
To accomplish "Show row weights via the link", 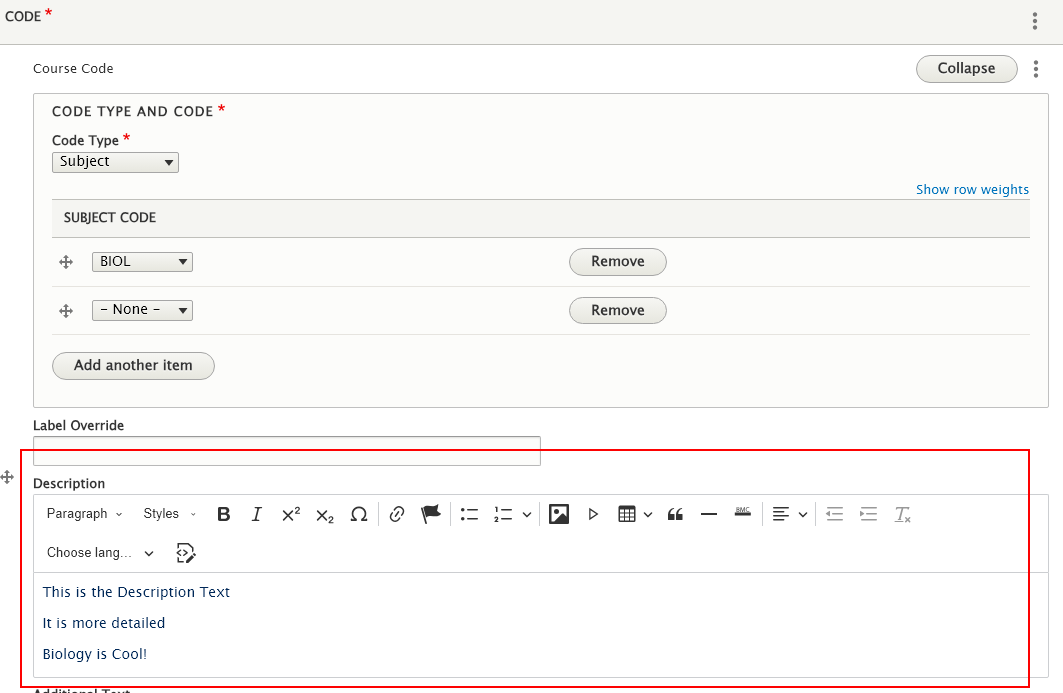I will point(972,189).
